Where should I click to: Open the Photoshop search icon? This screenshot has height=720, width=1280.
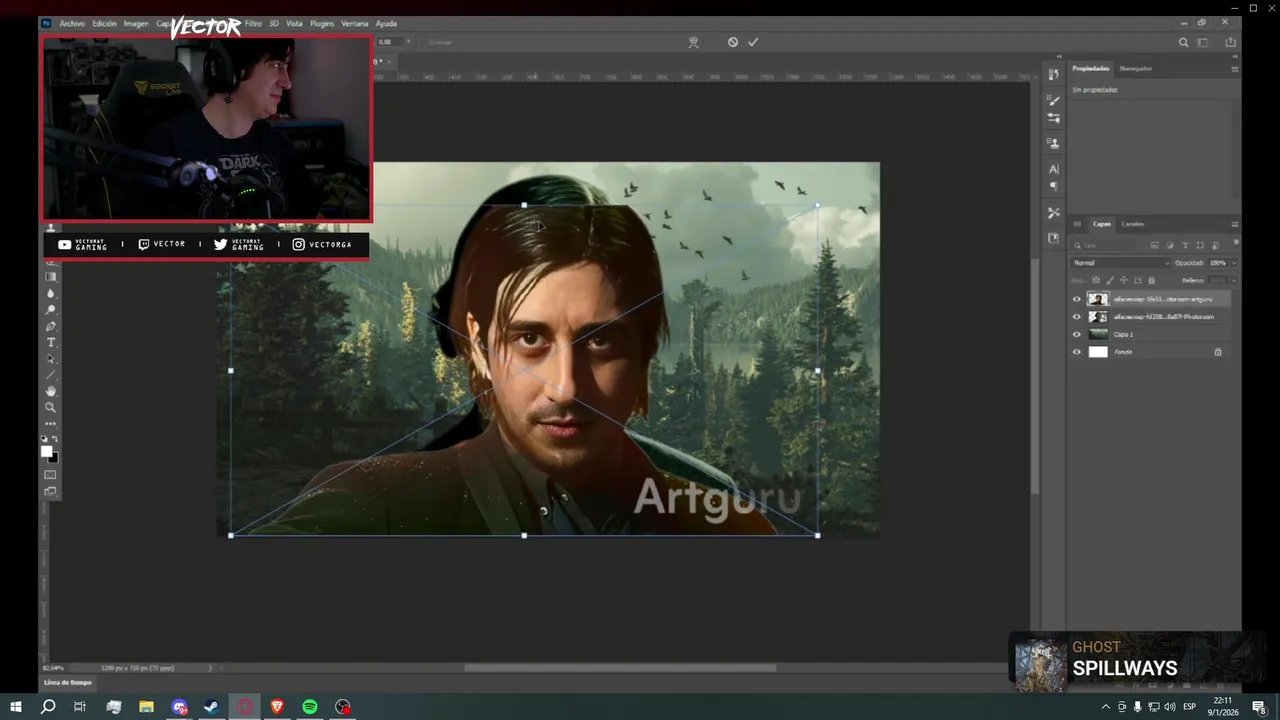click(1184, 42)
